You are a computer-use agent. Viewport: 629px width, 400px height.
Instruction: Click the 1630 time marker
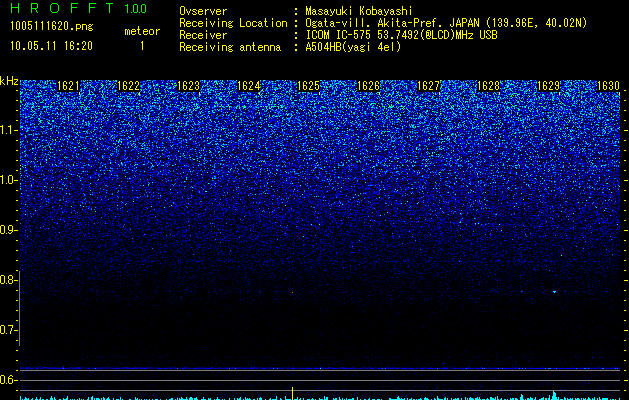pyautogui.click(x=609, y=86)
